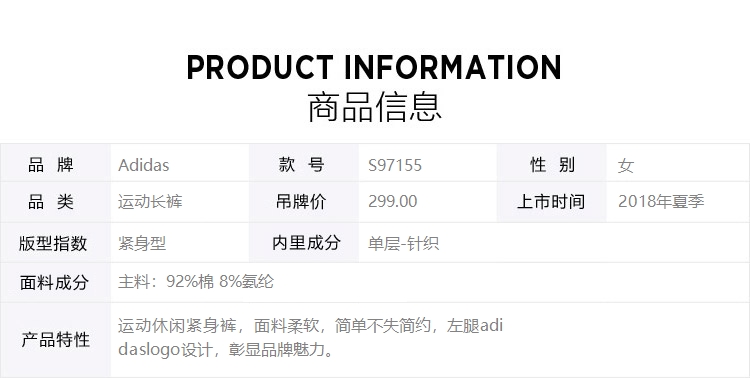Click the Adidas brand value

point(143,165)
